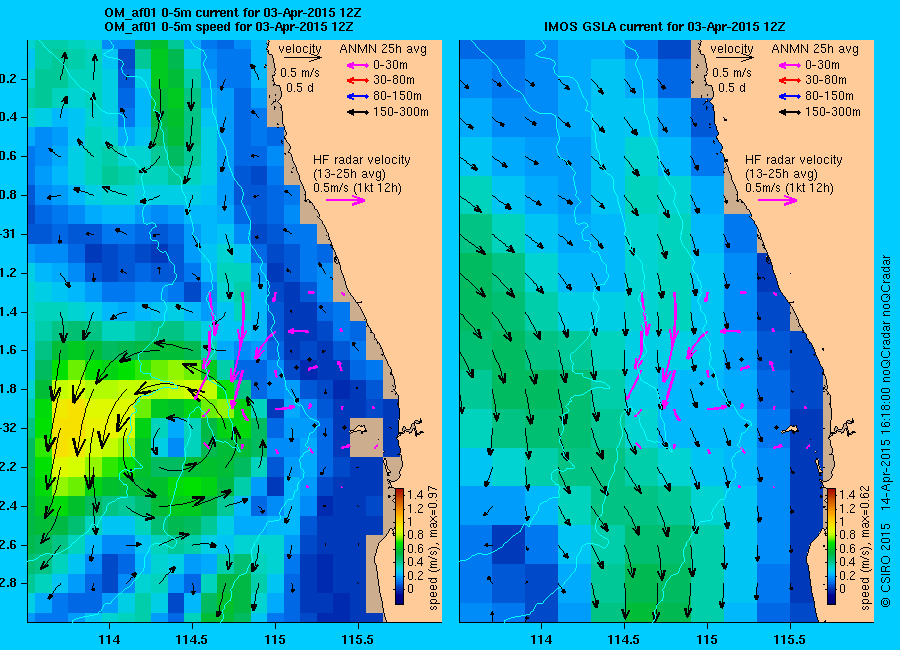Click '0.5m/s (1kt 12h)' text in left panel
The height and width of the screenshot is (650, 900).
click(x=358, y=188)
